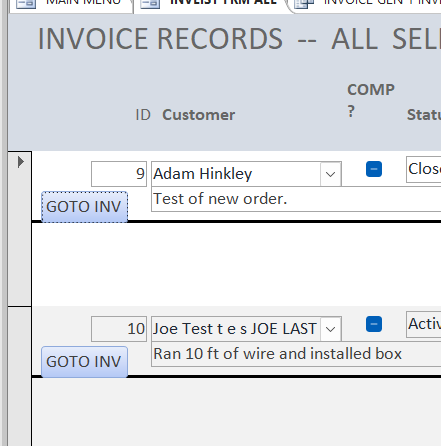Open the Adam Hinkley customer dropdown
This screenshot has height=446, width=441.
tap(330, 174)
